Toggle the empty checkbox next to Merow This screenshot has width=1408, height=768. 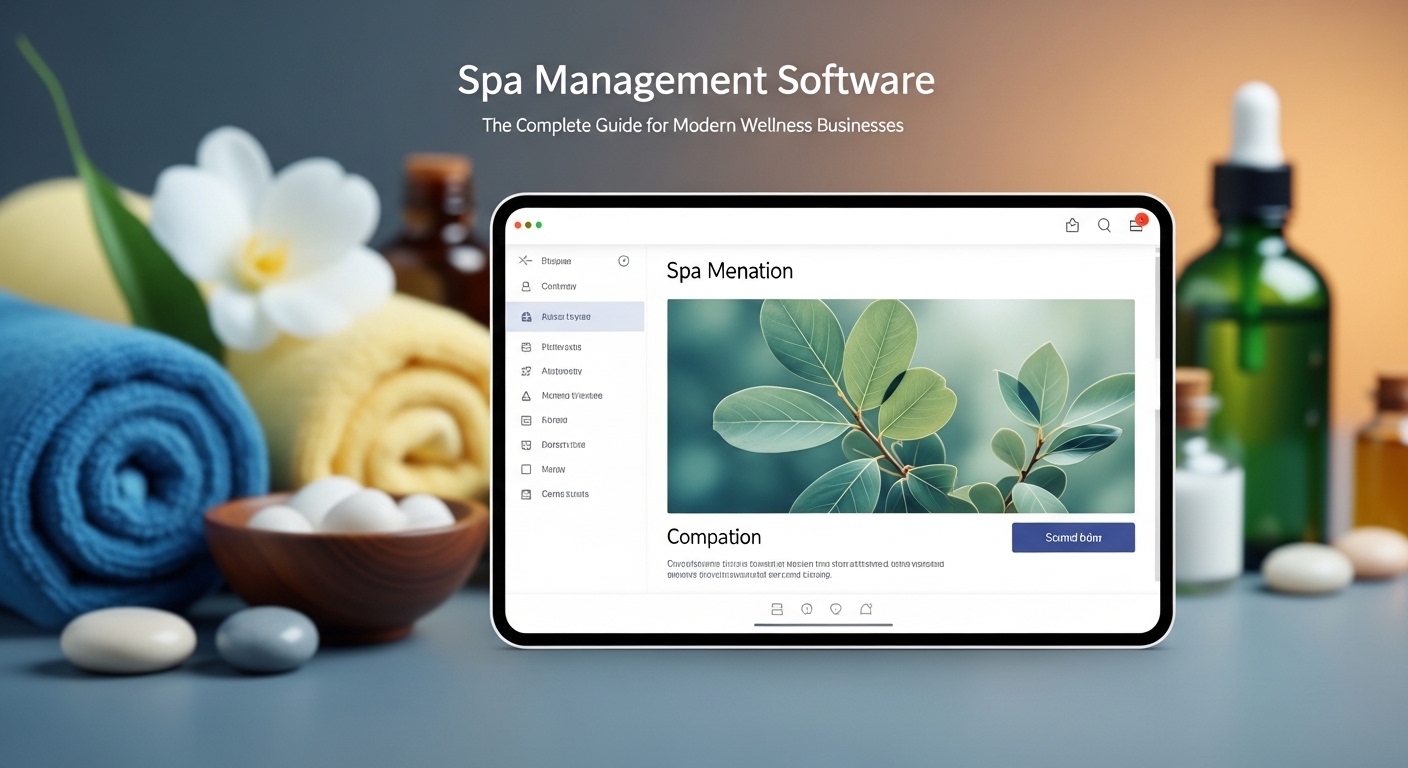[x=526, y=468]
